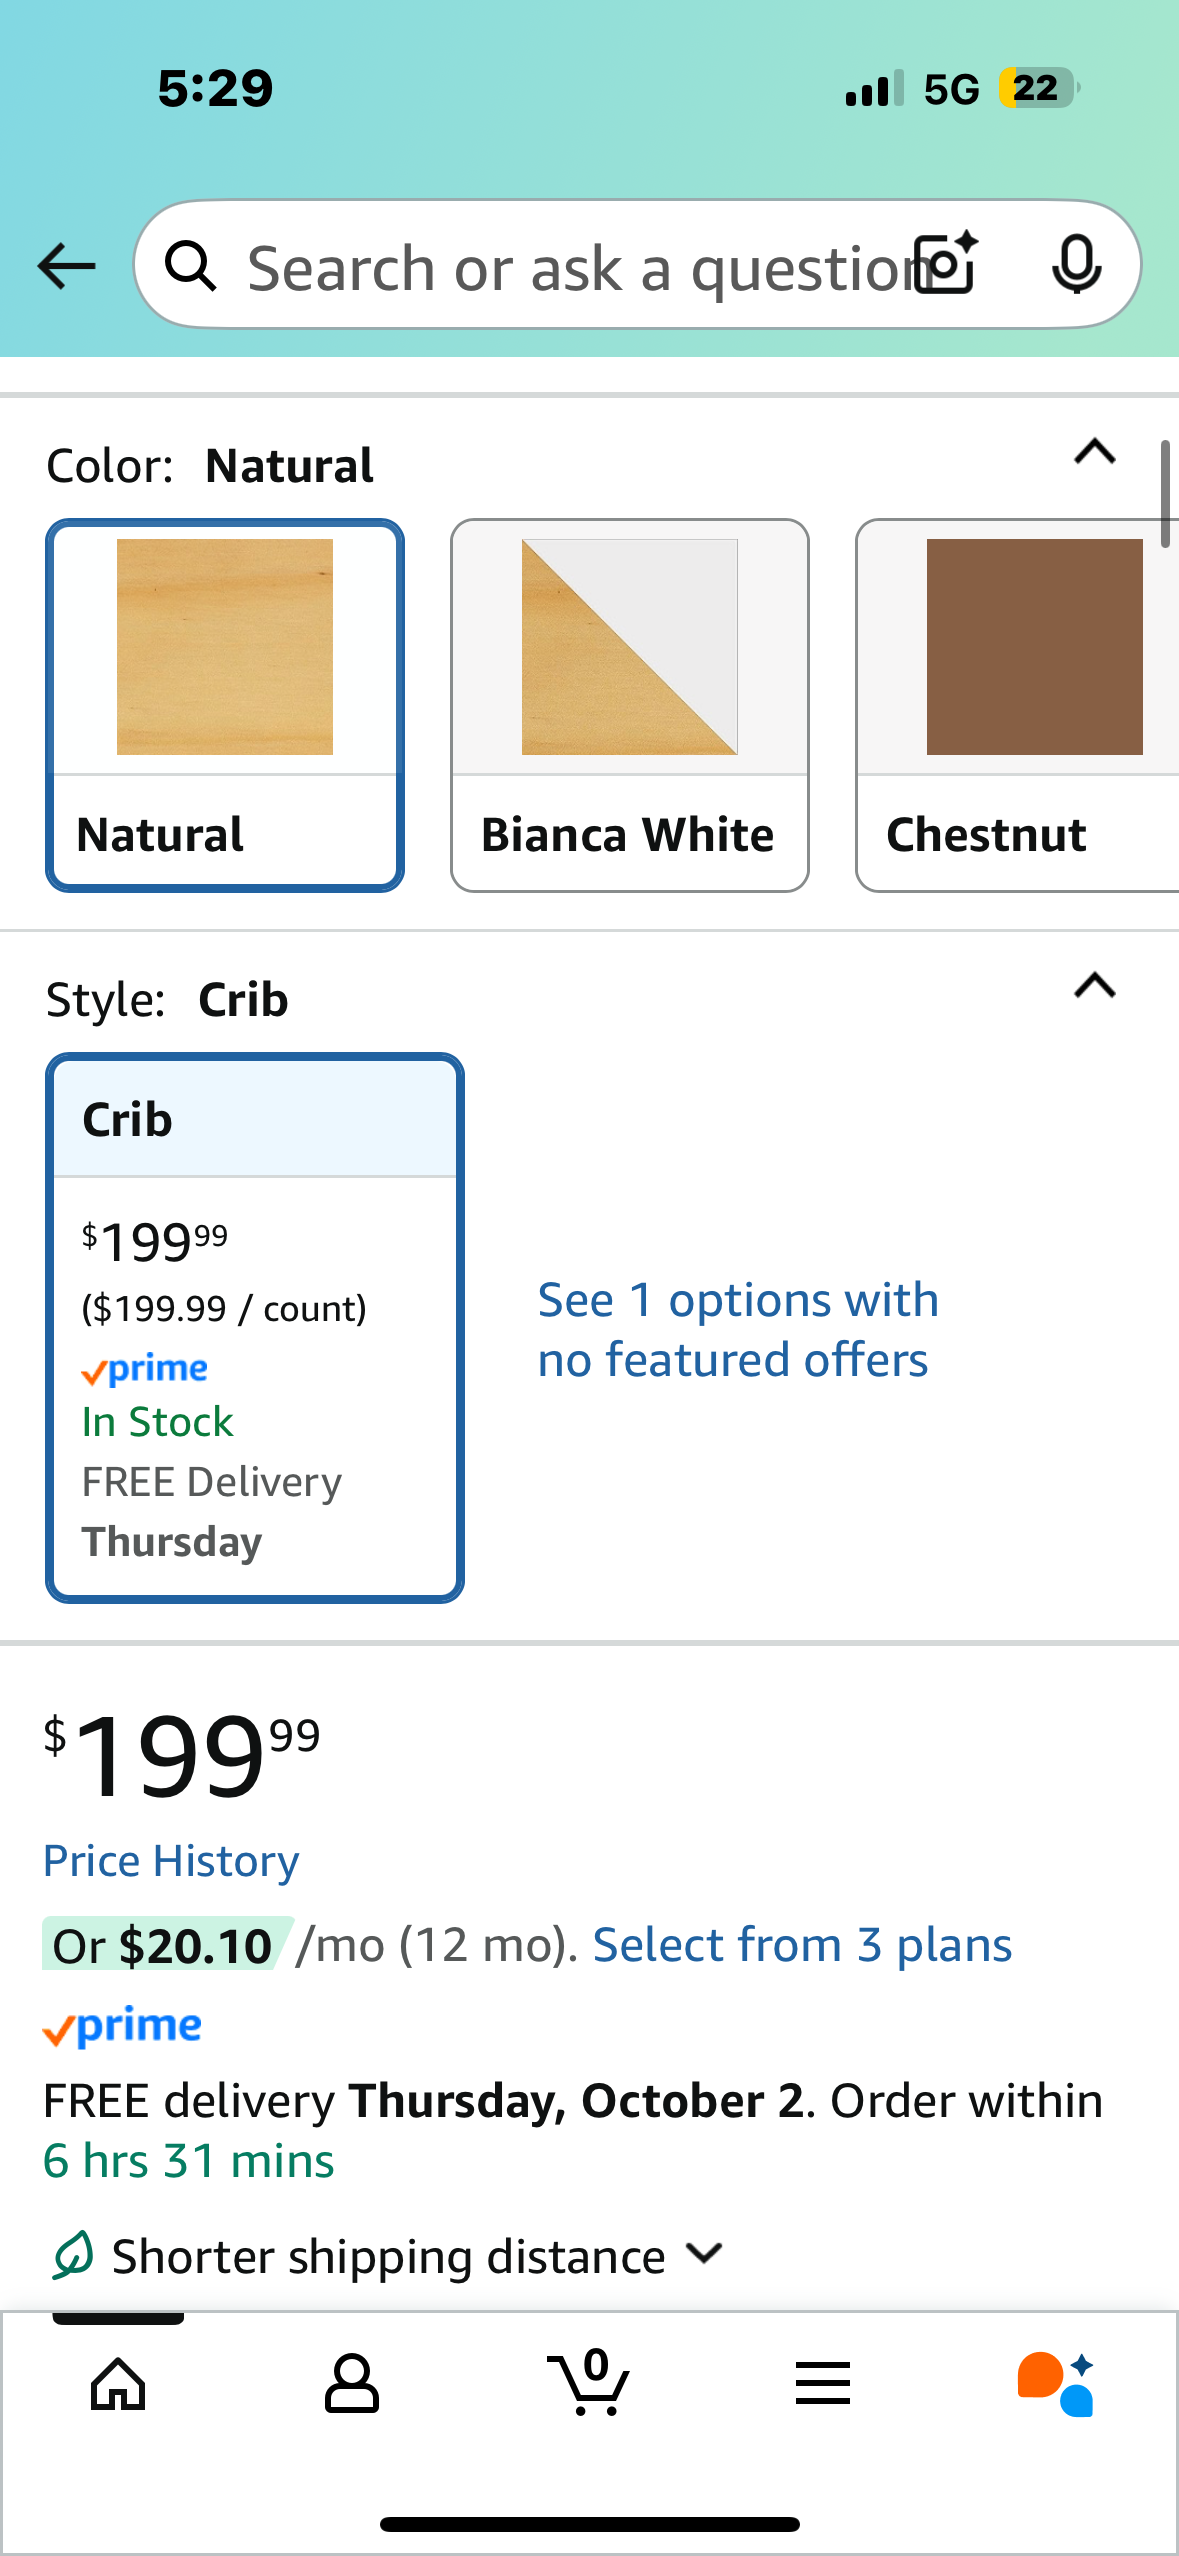Open See 1 options with no featured offers

(738, 1330)
